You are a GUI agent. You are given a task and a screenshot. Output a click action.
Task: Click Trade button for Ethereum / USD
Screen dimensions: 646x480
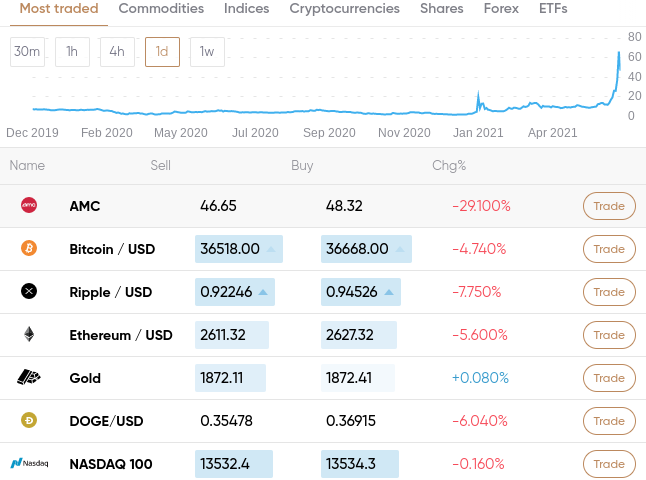[x=609, y=335]
